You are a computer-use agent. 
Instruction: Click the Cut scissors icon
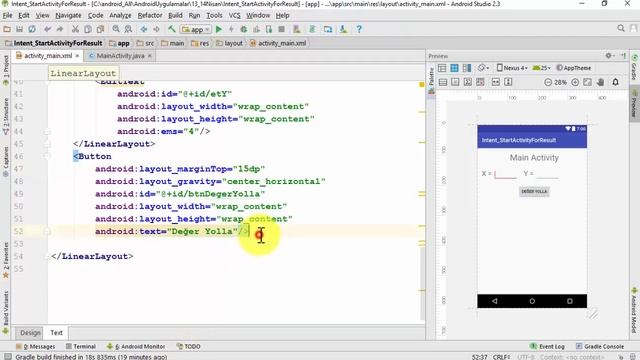(x=75, y=29)
